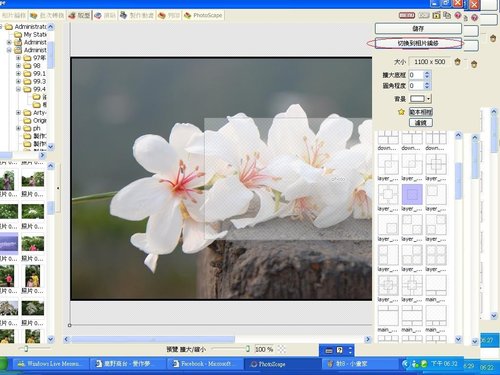Click the 100 % zoom value
This screenshot has width=500, height=375.
click(264, 349)
